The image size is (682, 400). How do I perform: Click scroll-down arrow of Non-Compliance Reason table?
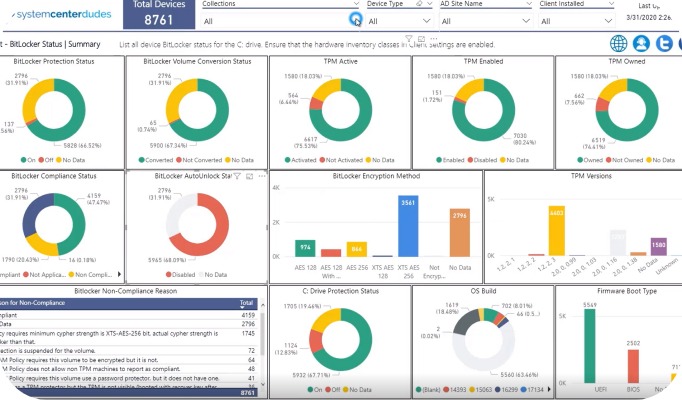pos(263,384)
